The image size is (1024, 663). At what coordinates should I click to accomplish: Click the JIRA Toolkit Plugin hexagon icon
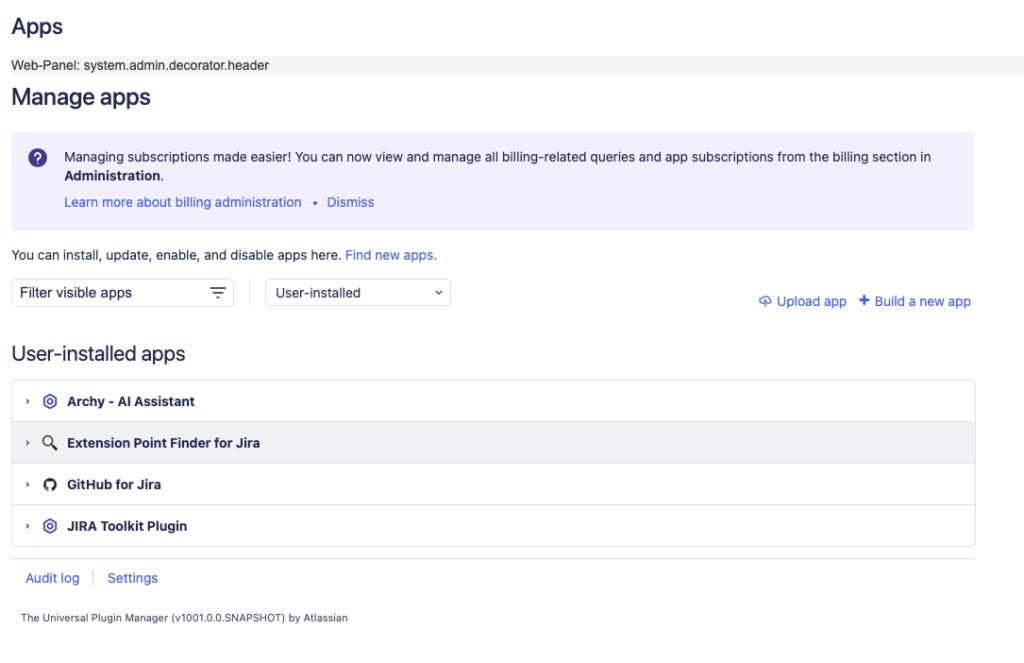(50, 526)
